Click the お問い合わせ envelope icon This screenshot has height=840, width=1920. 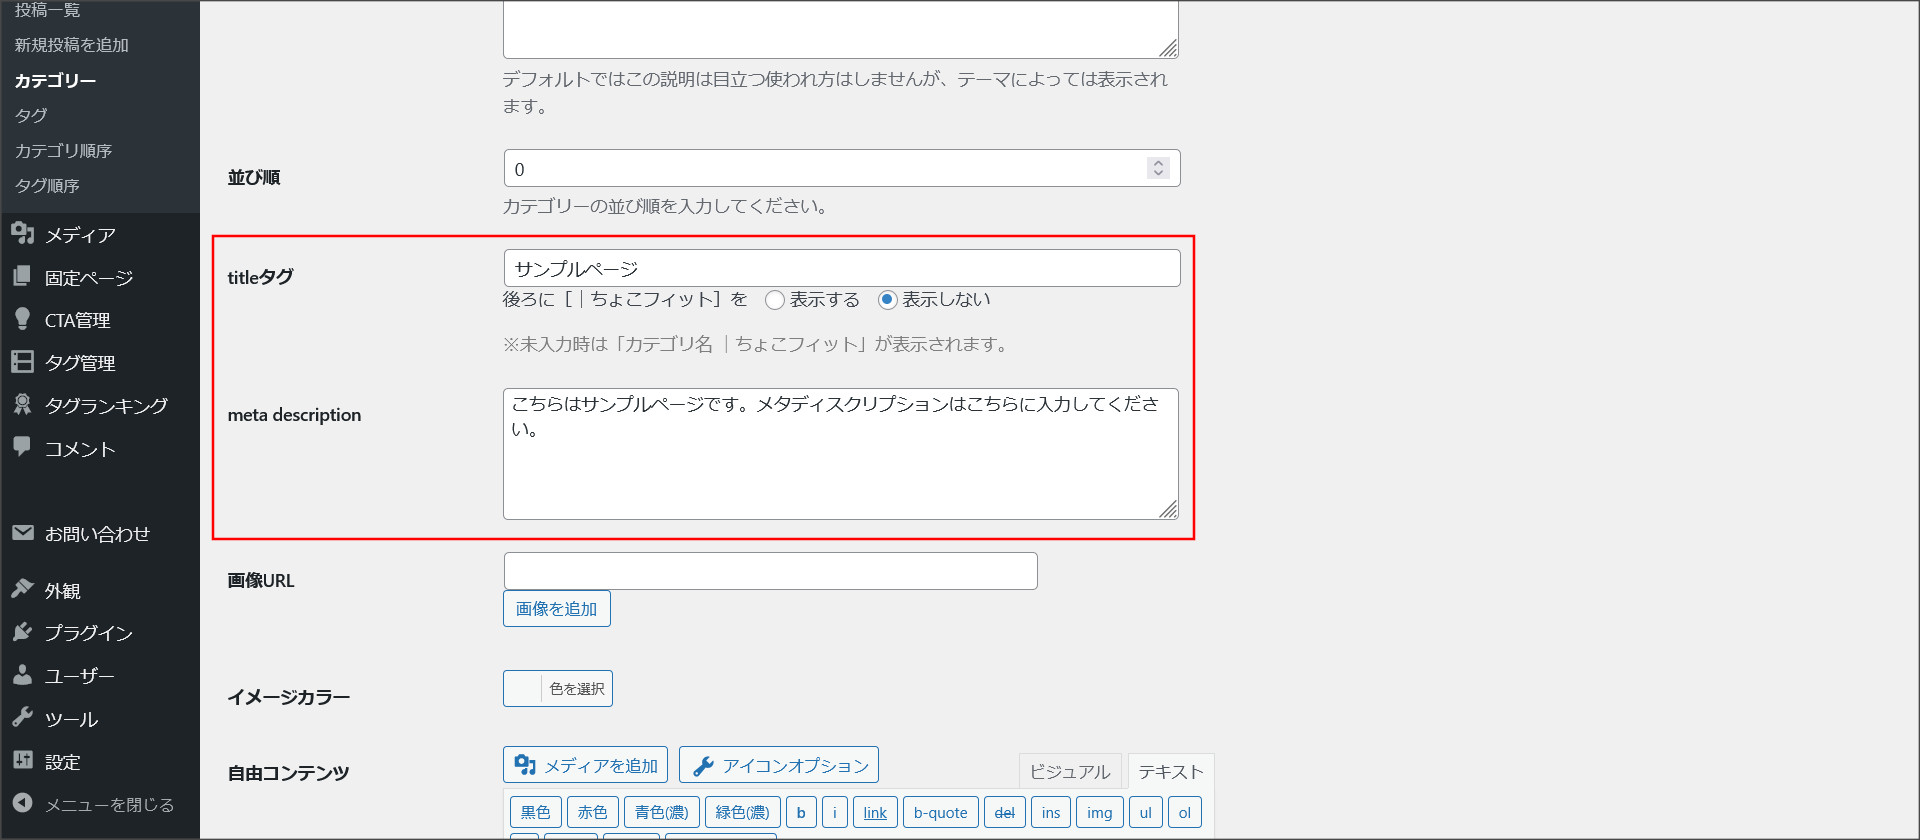[23, 533]
